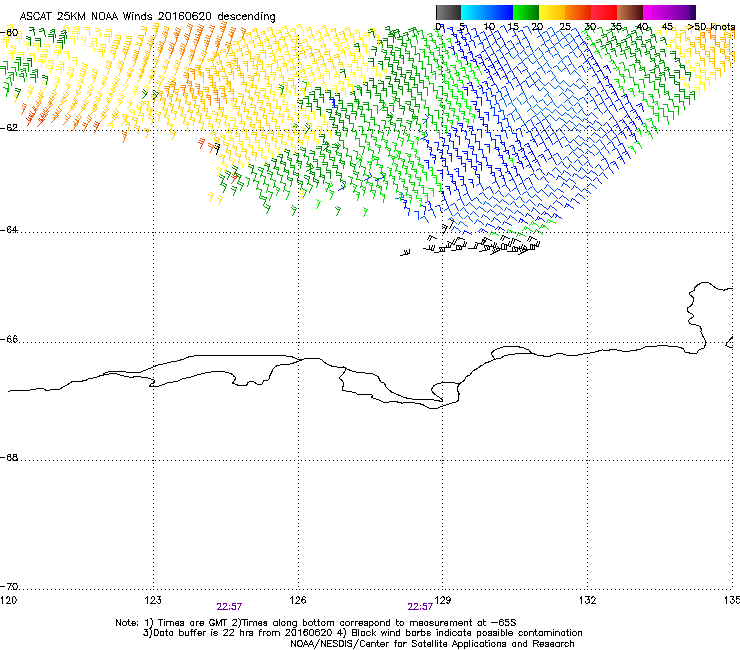Click the legend label '20'

tap(538, 26)
